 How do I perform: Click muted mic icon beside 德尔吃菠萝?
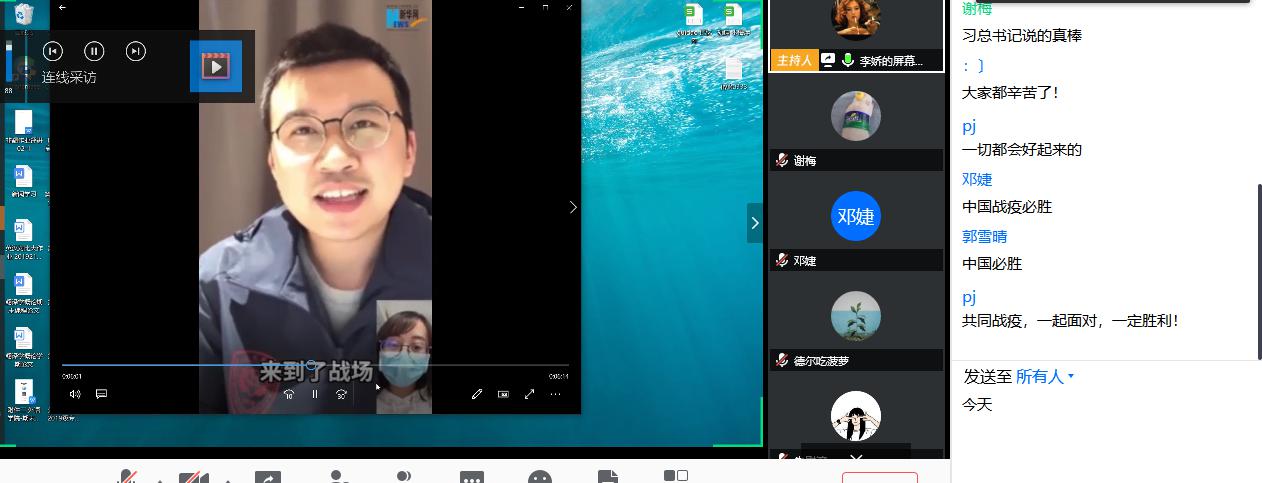point(782,360)
